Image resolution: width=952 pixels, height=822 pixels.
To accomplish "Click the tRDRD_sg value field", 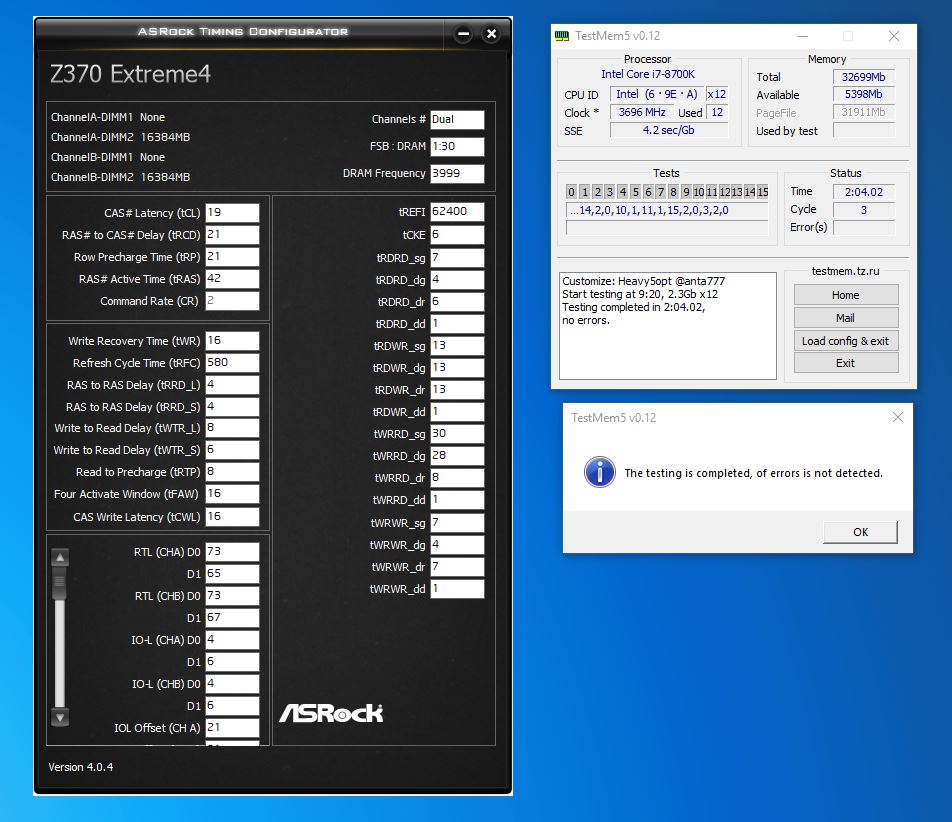I will point(457,258).
